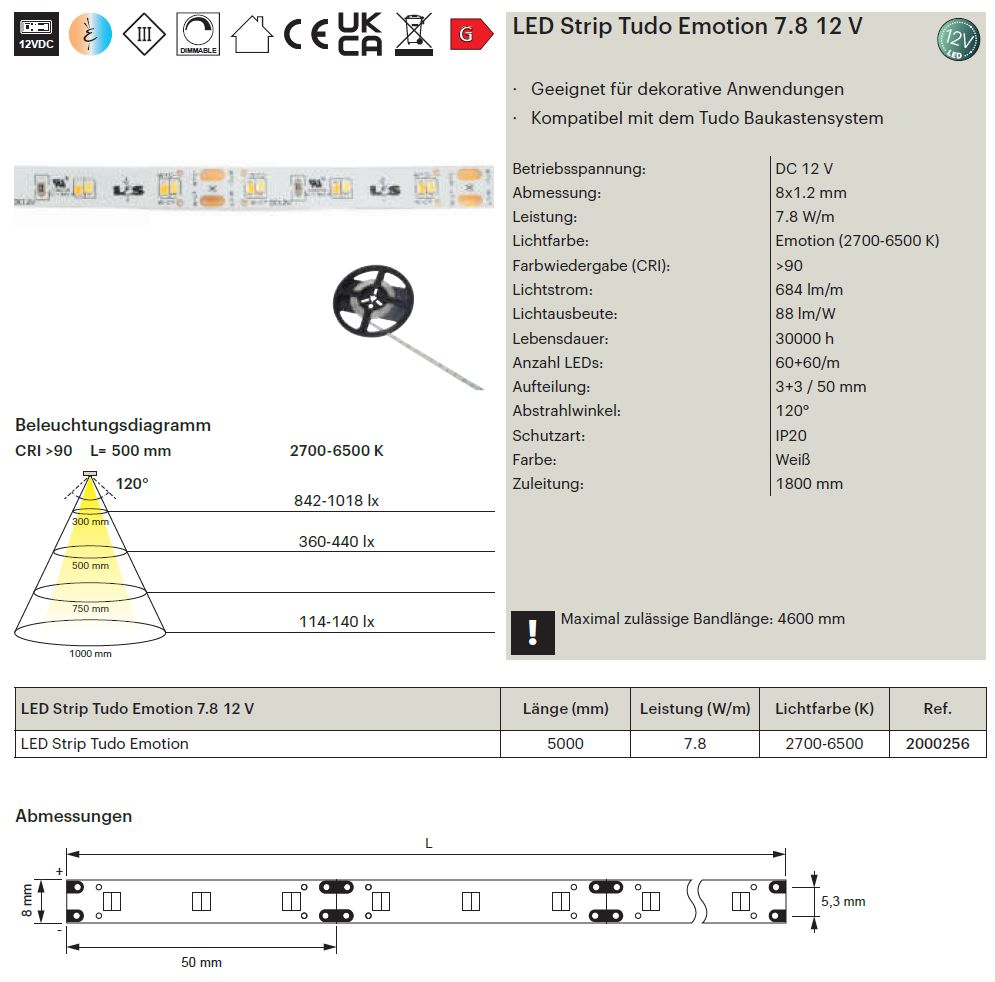Click the LED strip product photo
The image size is (995, 982).
click(254, 187)
